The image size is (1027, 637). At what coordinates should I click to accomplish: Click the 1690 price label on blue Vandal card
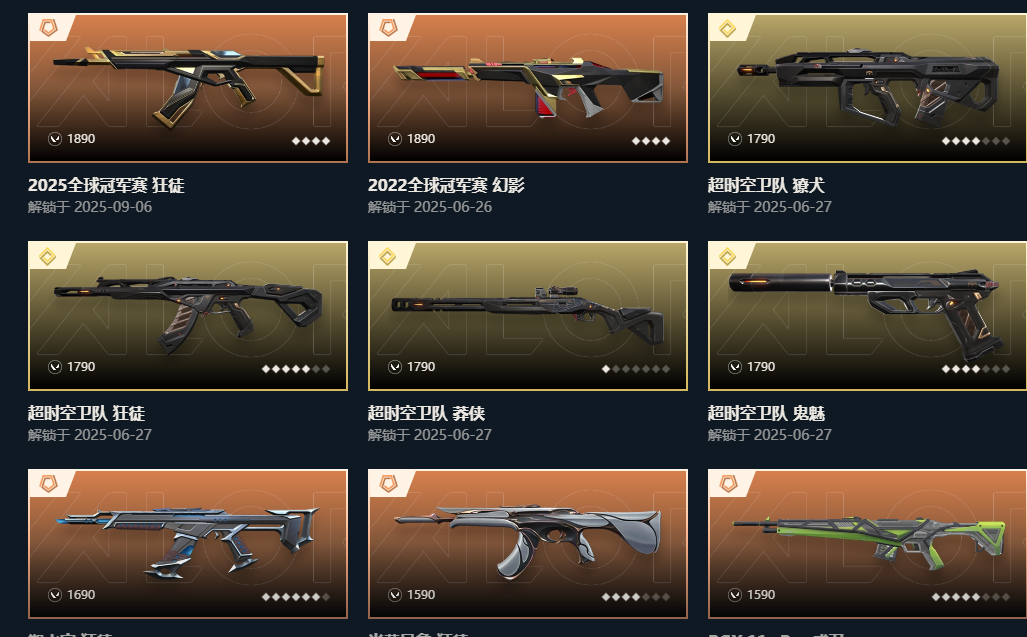[x=81, y=594]
